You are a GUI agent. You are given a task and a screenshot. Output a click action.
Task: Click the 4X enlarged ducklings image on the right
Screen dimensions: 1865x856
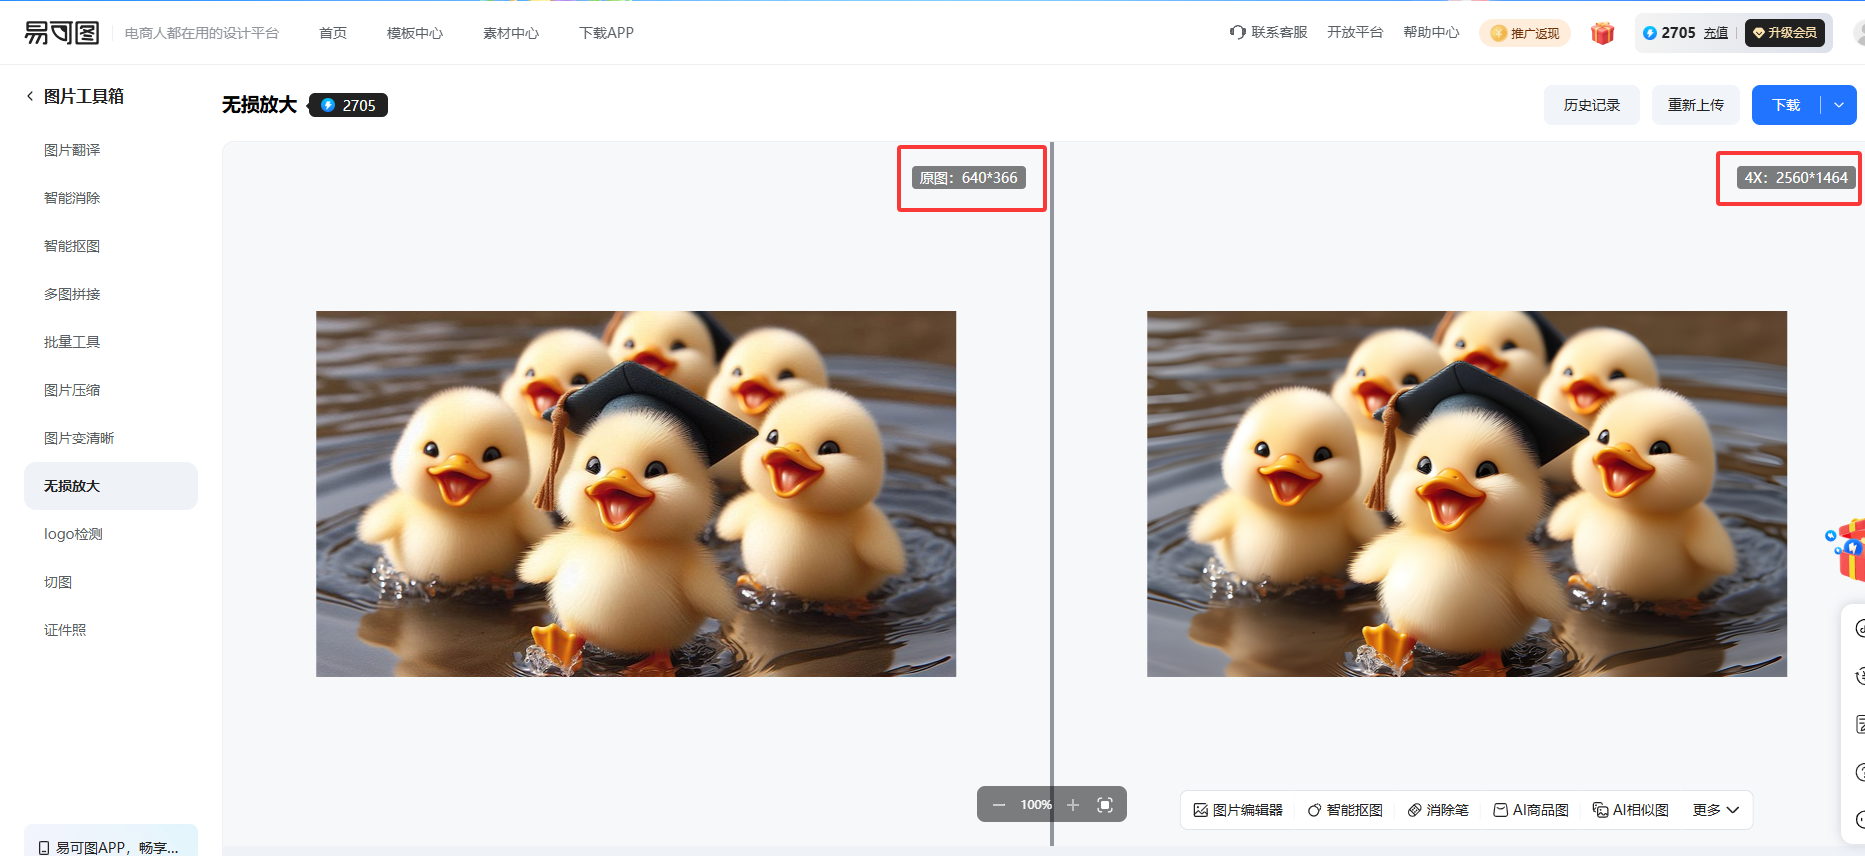point(1467,494)
